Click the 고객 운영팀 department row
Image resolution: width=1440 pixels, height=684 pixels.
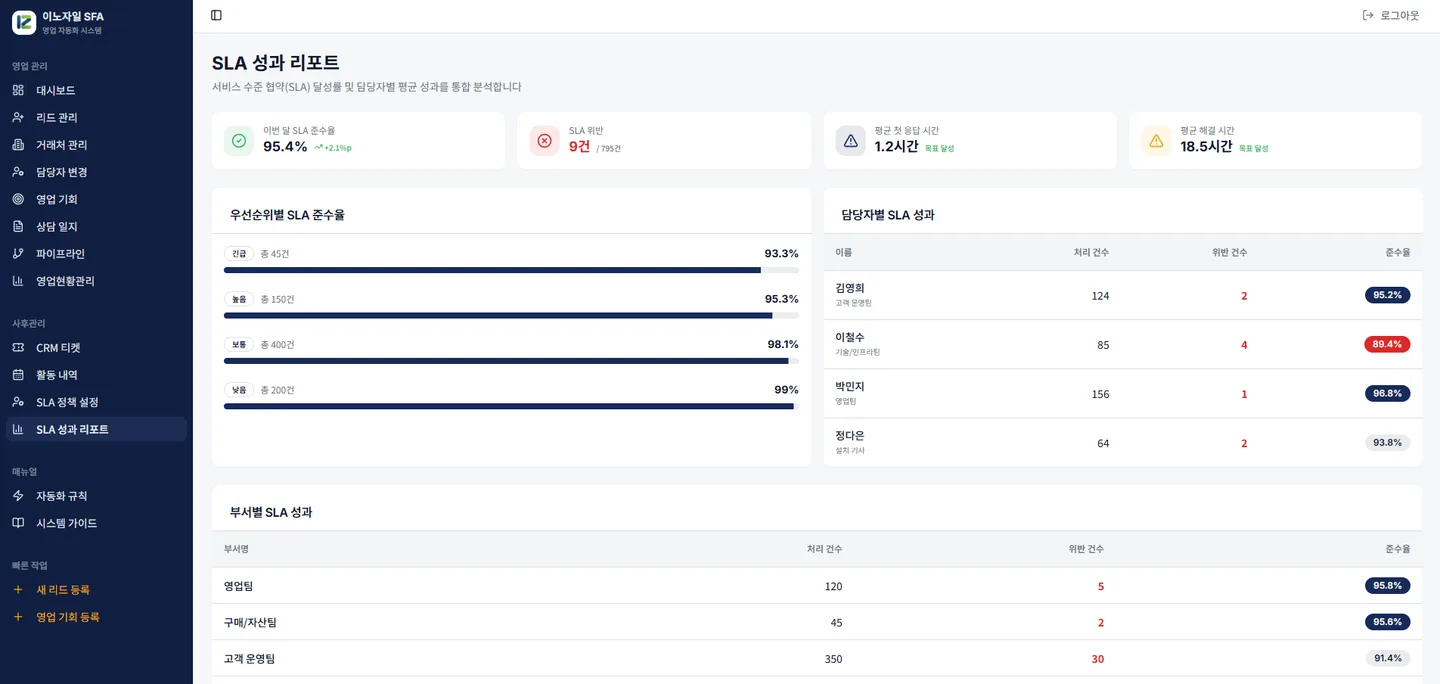tap(817, 659)
